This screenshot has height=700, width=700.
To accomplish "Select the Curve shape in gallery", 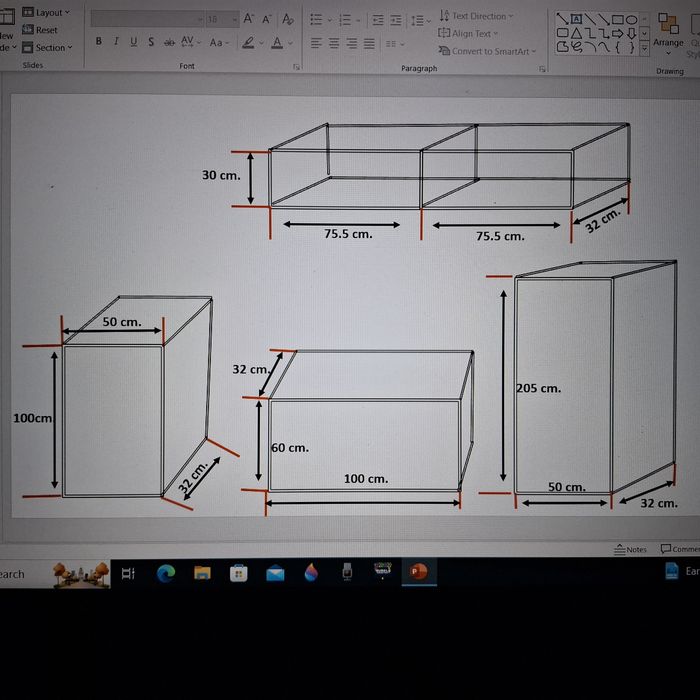I will (x=604, y=47).
